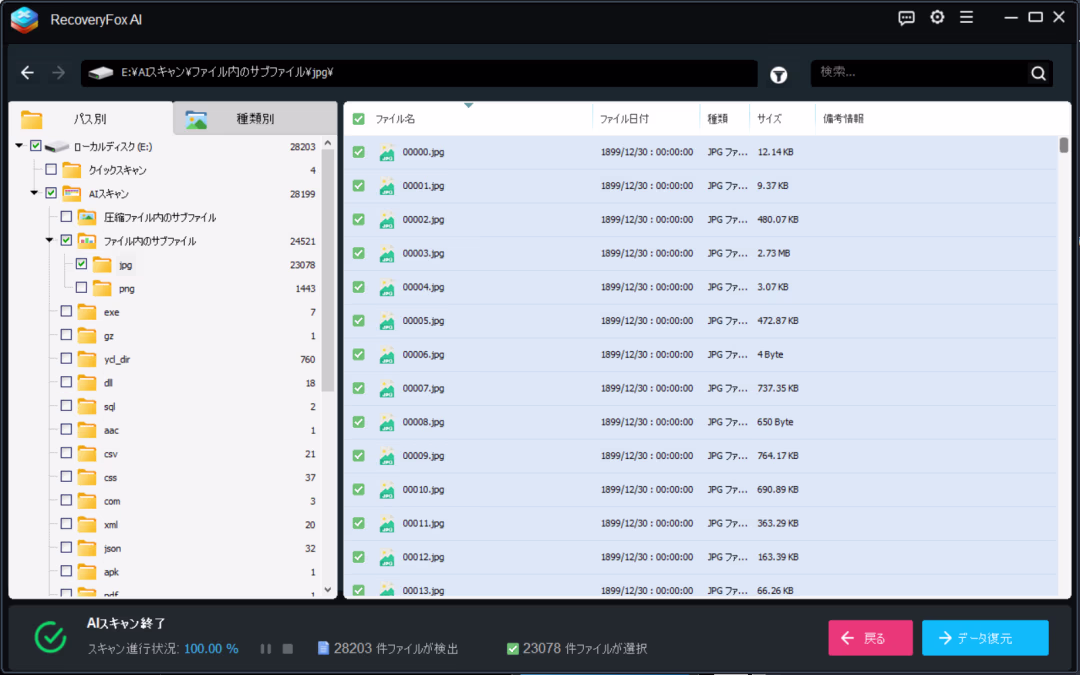This screenshot has width=1080, height=675.
Task: Stop the scan
Action: click(288, 649)
